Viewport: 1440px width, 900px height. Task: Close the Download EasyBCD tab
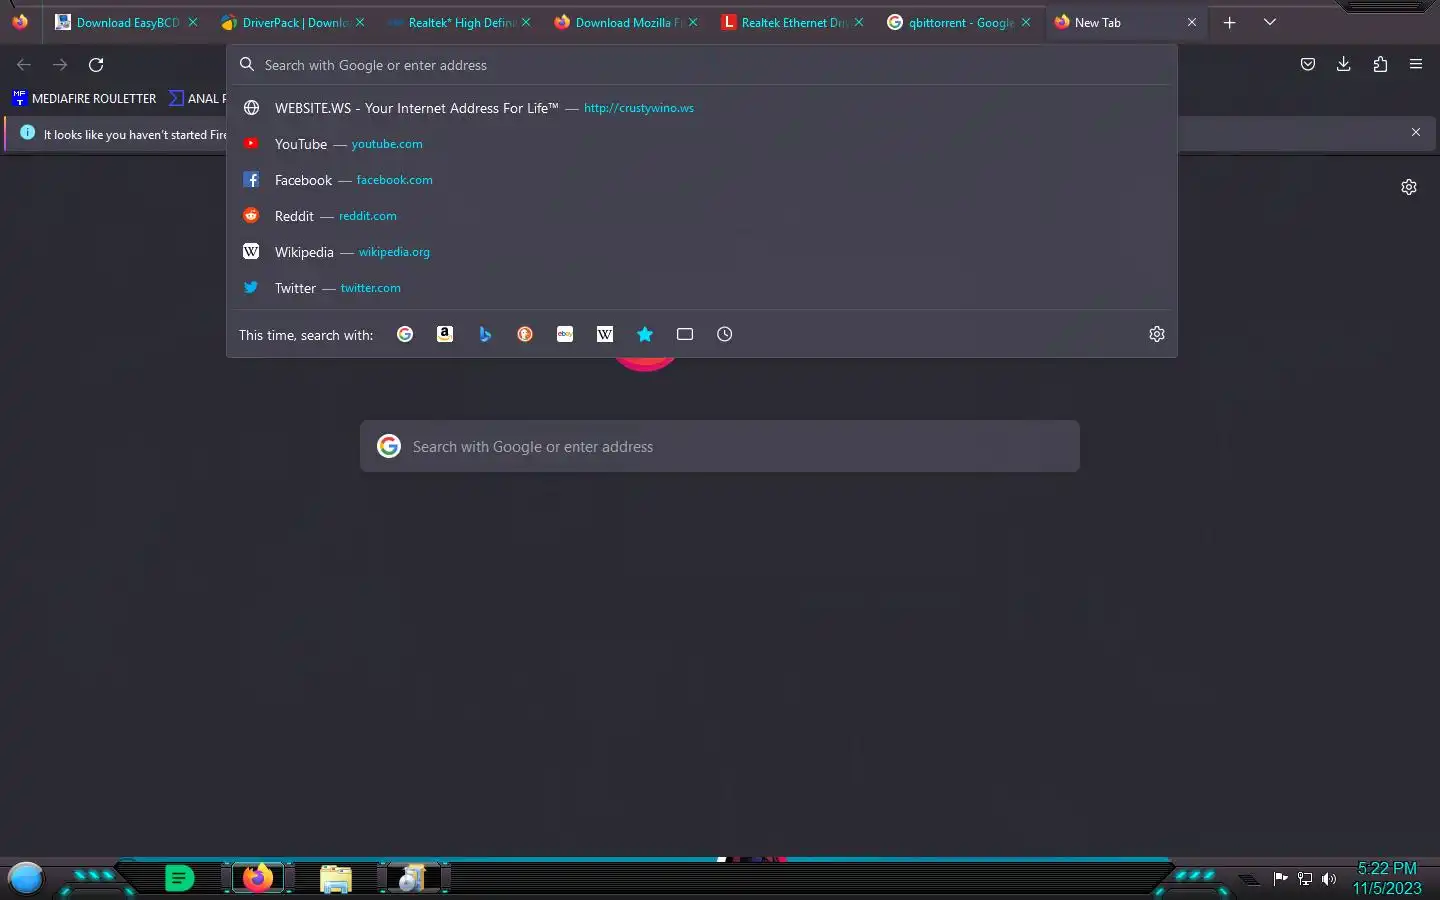click(193, 22)
